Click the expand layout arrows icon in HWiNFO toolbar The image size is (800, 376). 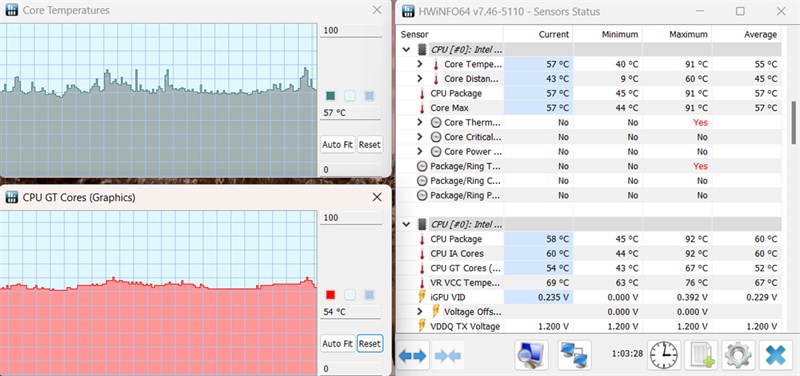(x=412, y=356)
